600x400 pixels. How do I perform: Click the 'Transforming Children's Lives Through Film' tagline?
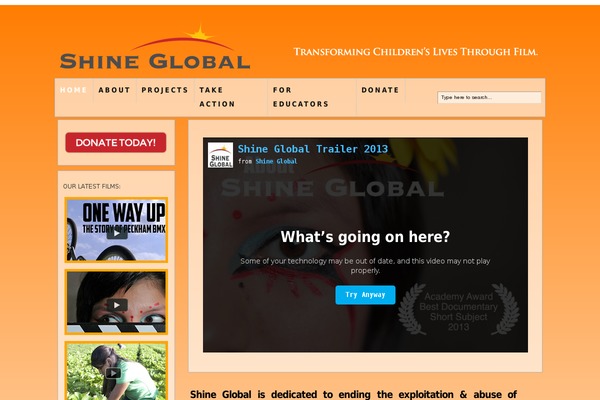[x=416, y=52]
